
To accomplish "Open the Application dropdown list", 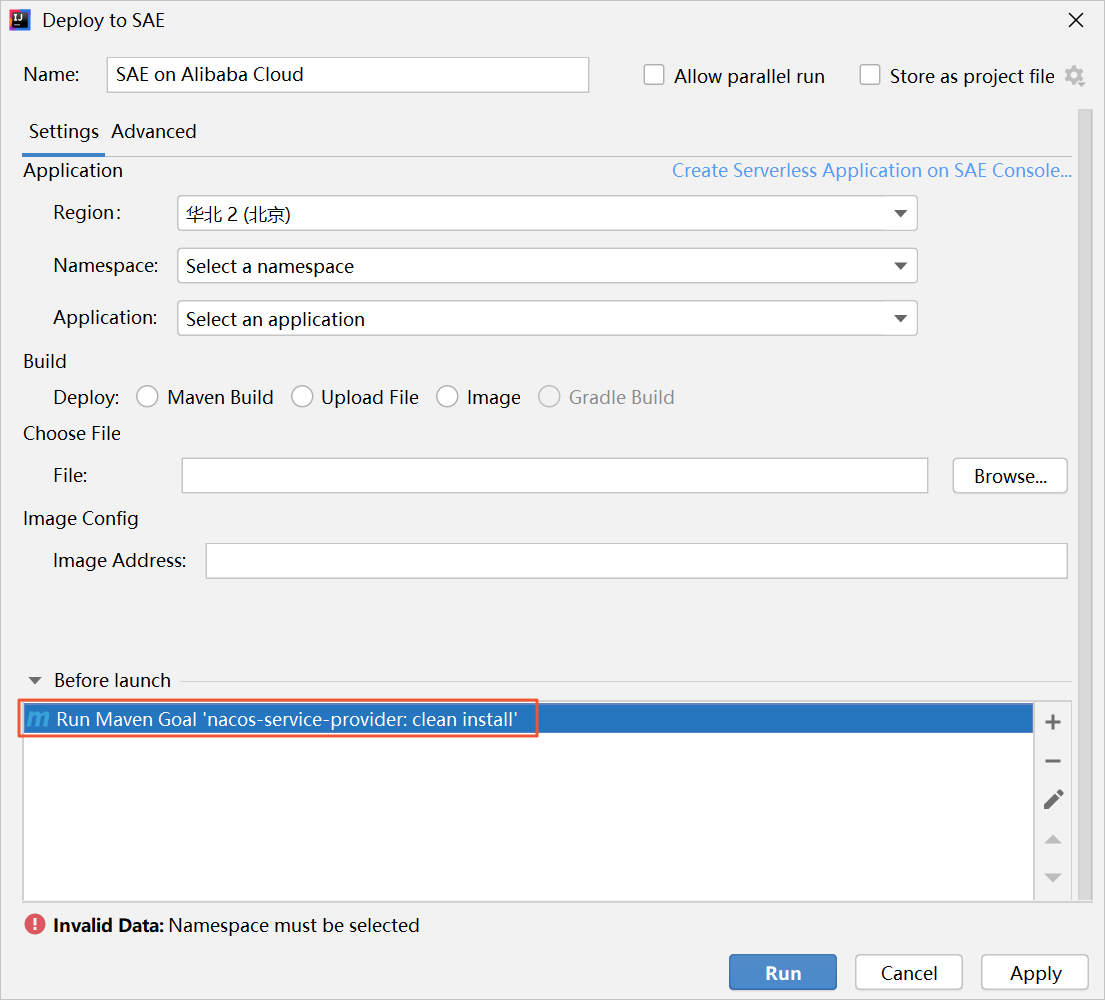I will pyautogui.click(x=547, y=319).
